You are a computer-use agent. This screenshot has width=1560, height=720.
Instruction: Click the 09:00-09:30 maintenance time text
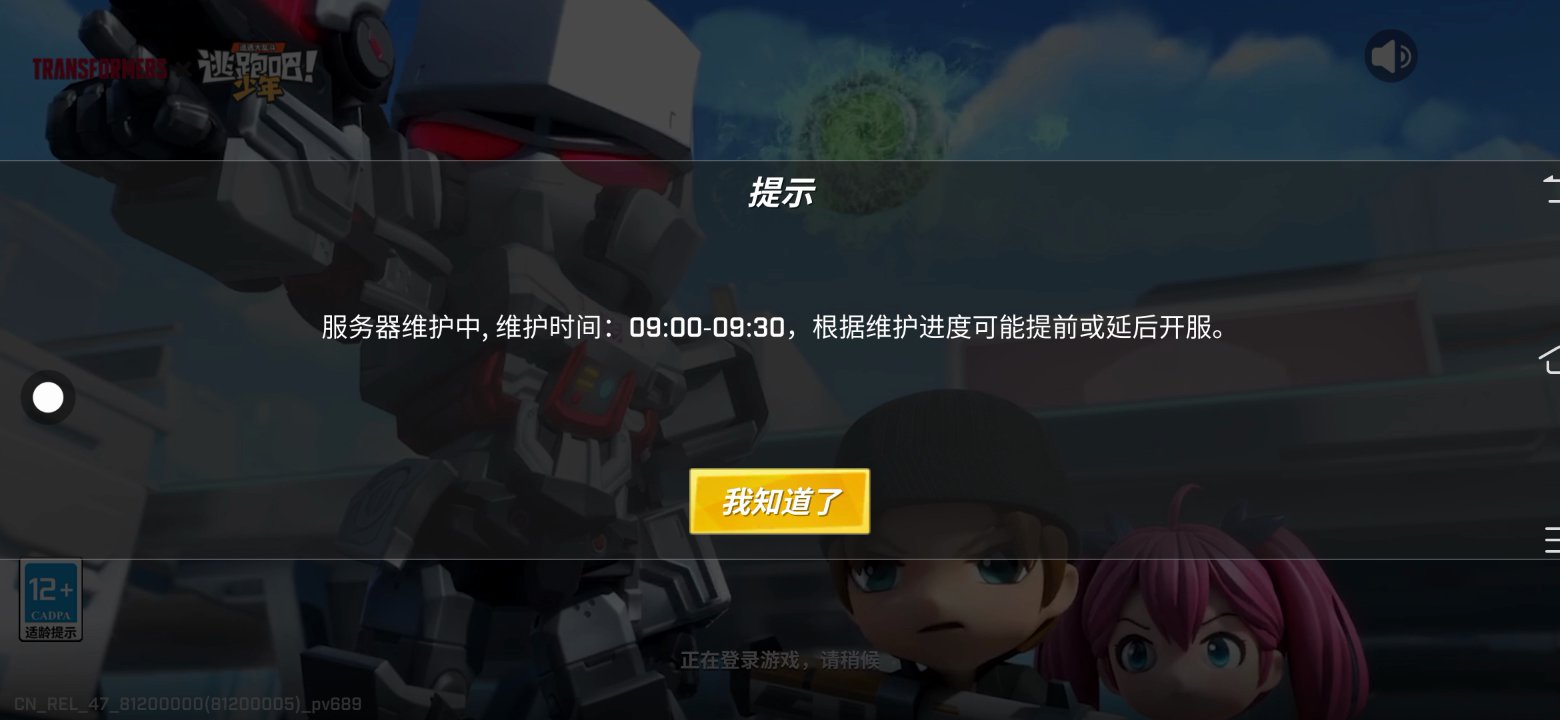[707, 327]
